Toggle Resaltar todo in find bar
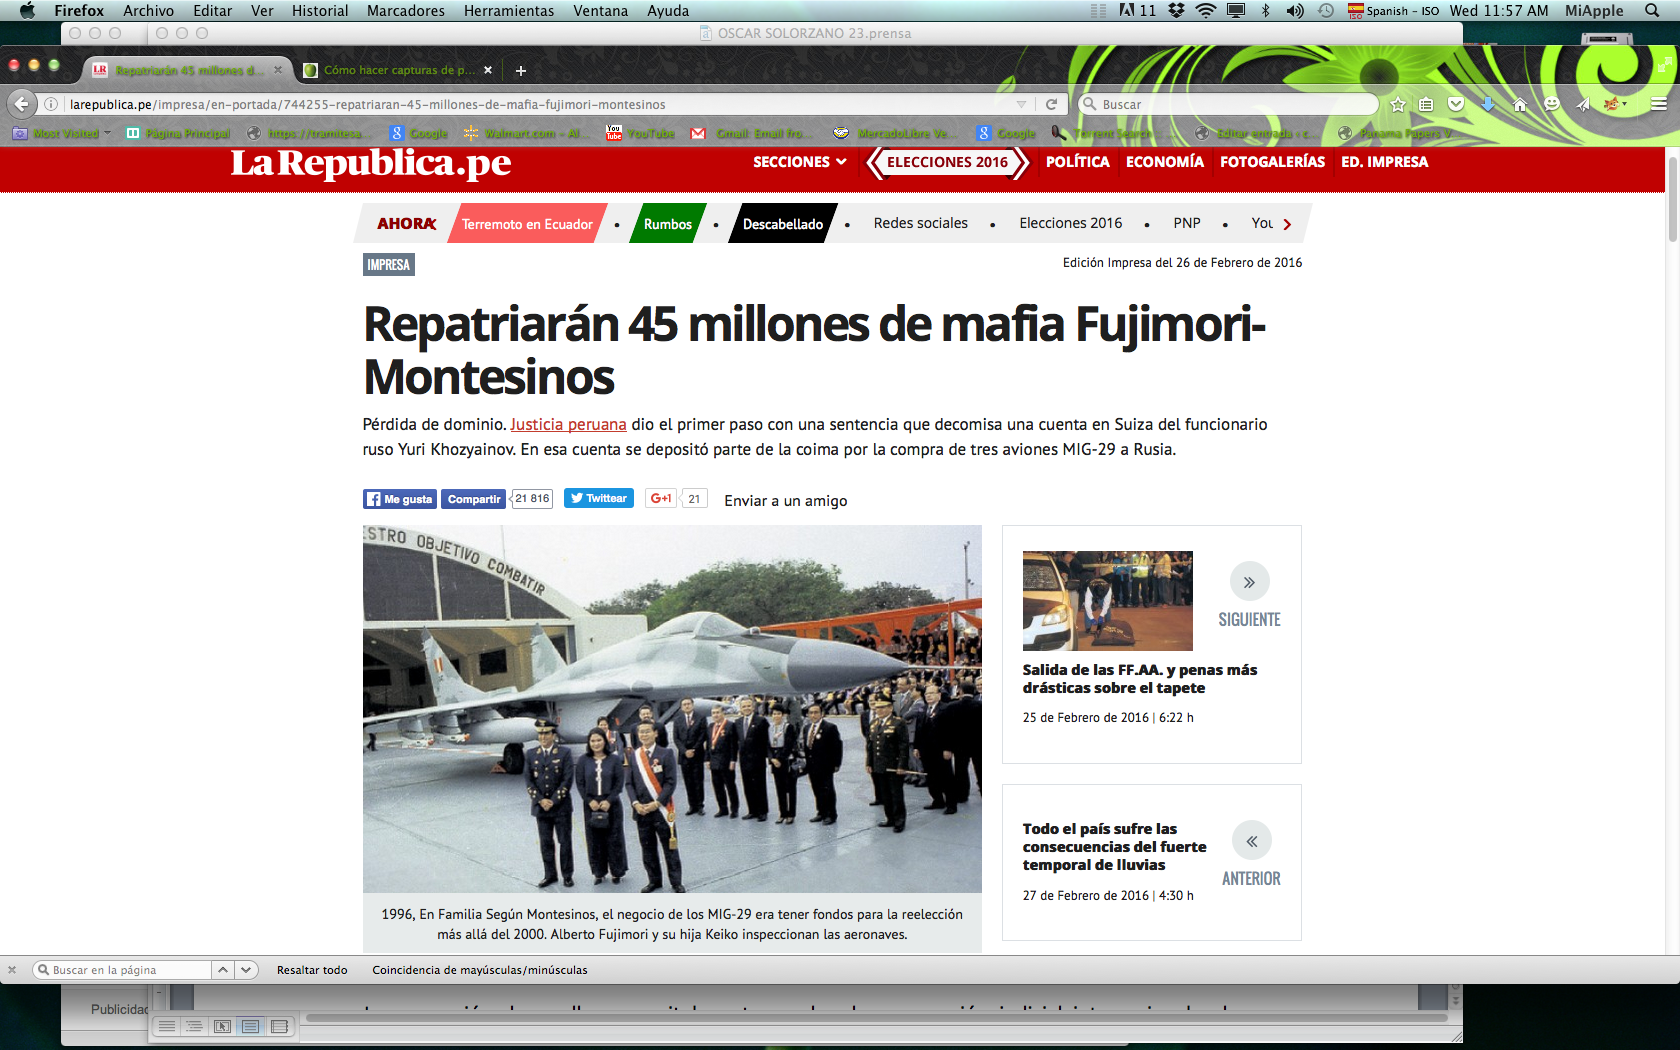The height and width of the screenshot is (1050, 1680). 312,970
